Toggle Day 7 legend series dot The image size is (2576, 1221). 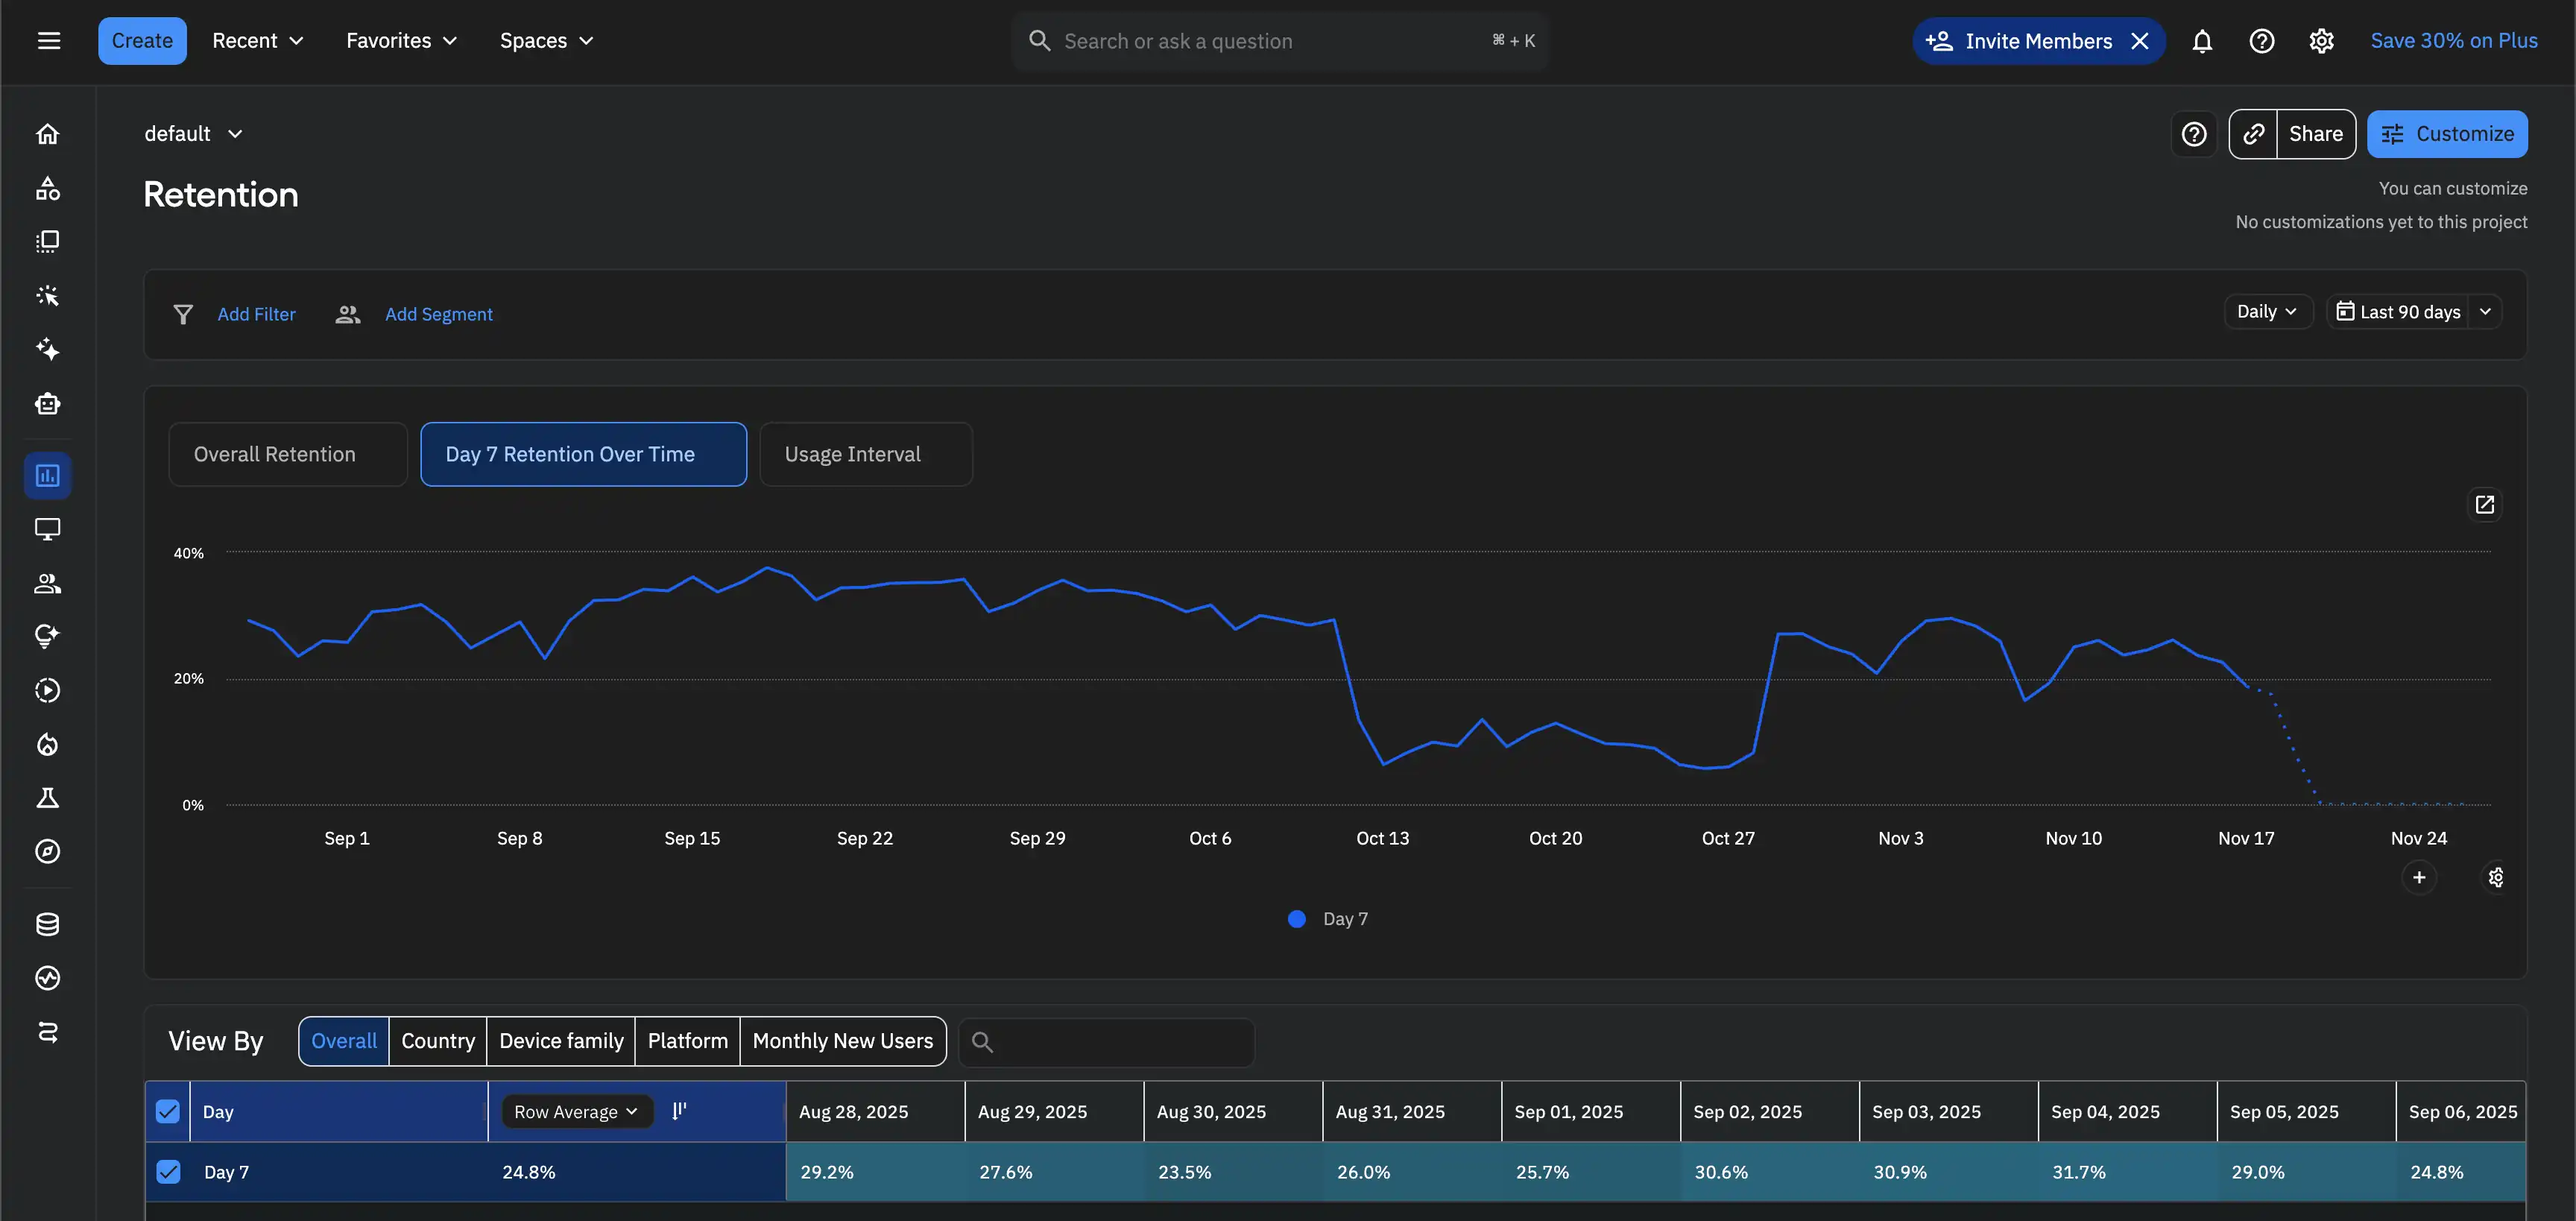pyautogui.click(x=1297, y=918)
